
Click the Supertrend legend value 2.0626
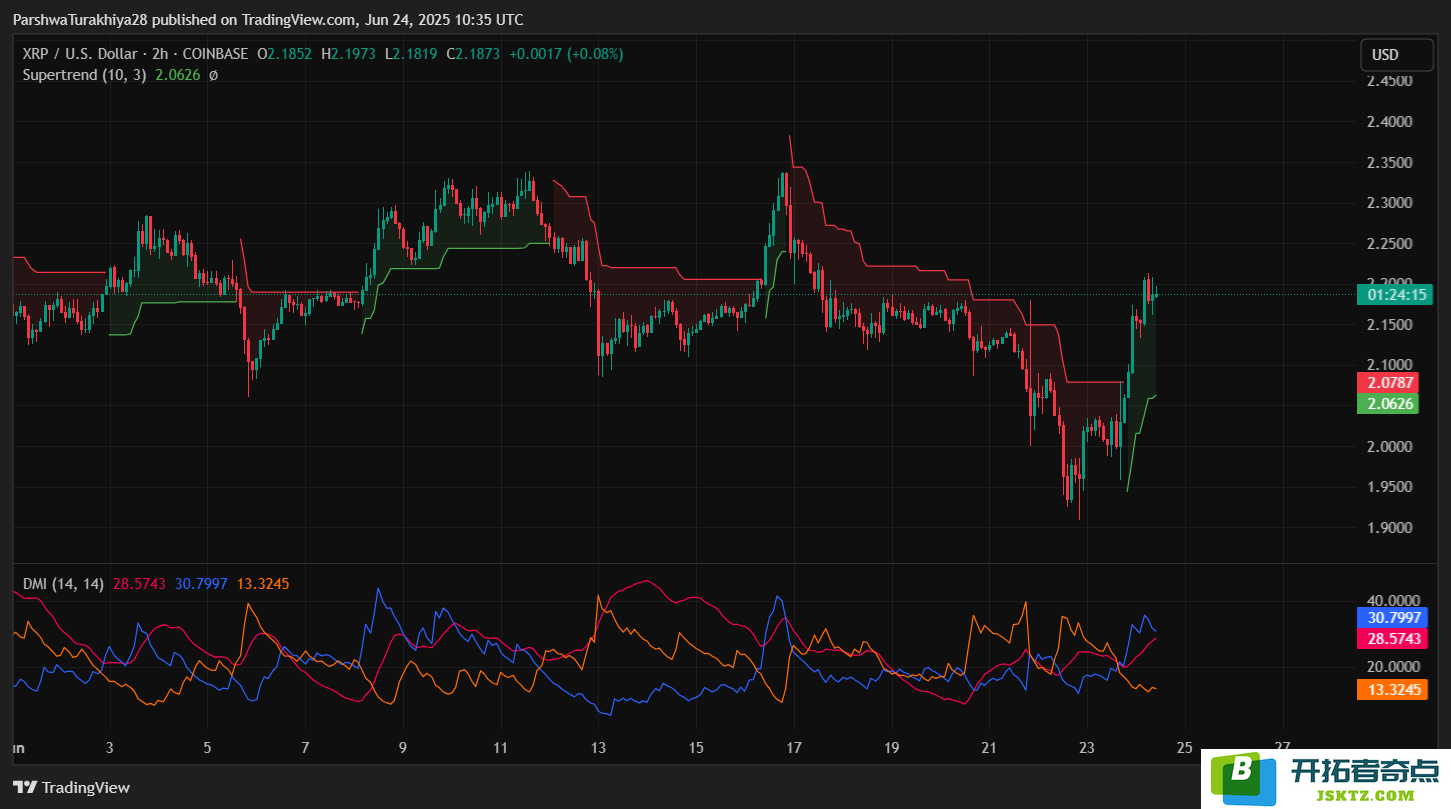(178, 75)
